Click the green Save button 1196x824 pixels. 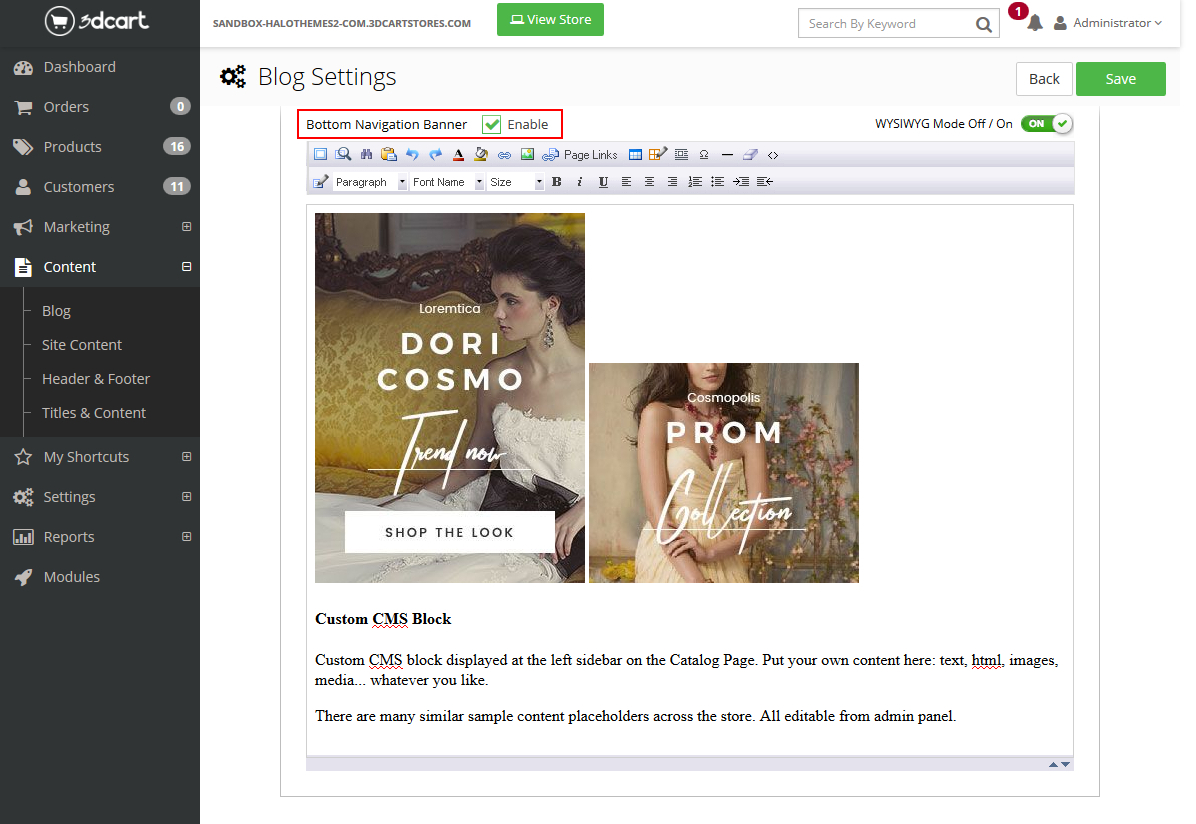(x=1120, y=79)
